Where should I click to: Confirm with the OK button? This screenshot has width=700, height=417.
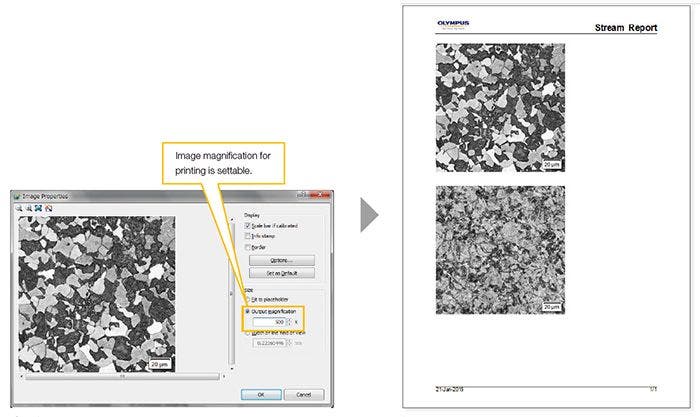(x=261, y=394)
